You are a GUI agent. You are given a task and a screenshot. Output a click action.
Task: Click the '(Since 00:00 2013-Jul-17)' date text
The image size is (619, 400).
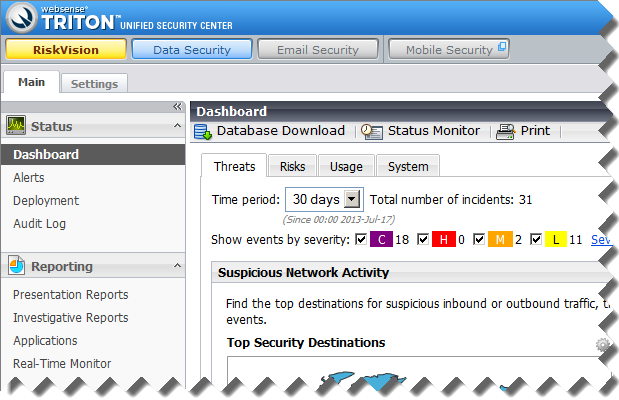[x=339, y=220]
